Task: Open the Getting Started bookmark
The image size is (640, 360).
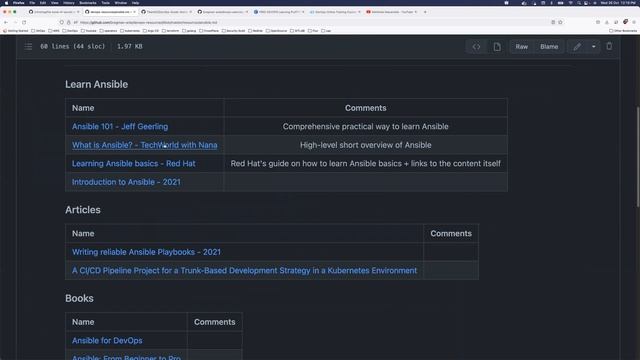Action: pyautogui.click(x=16, y=31)
